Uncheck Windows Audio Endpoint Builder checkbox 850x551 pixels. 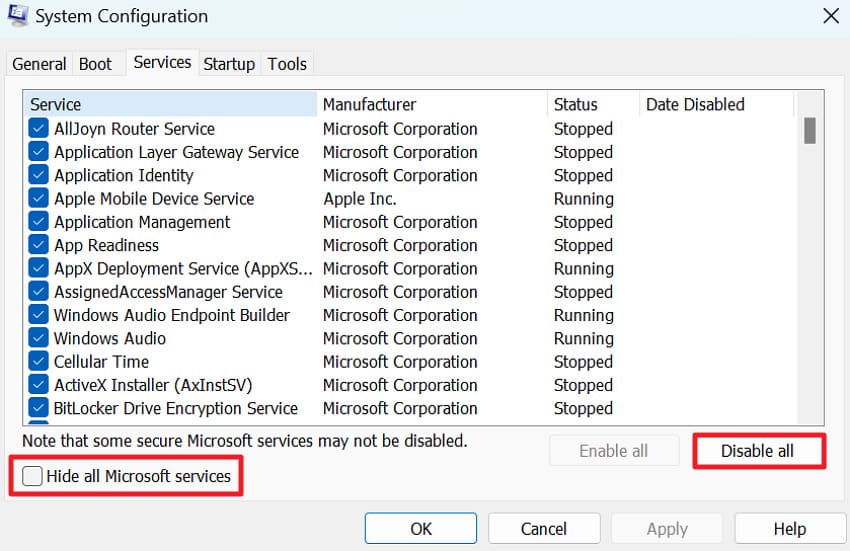pyautogui.click(x=38, y=315)
